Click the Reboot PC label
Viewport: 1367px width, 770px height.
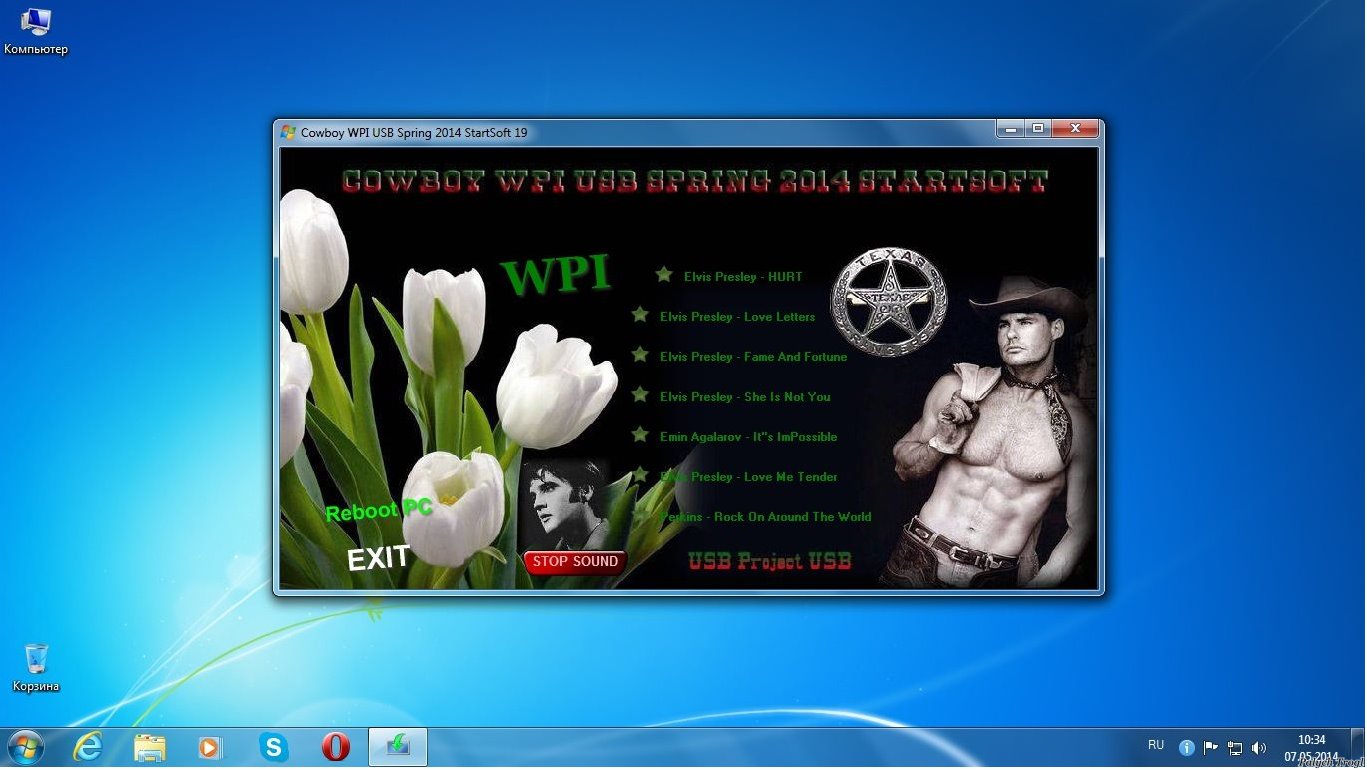point(379,511)
